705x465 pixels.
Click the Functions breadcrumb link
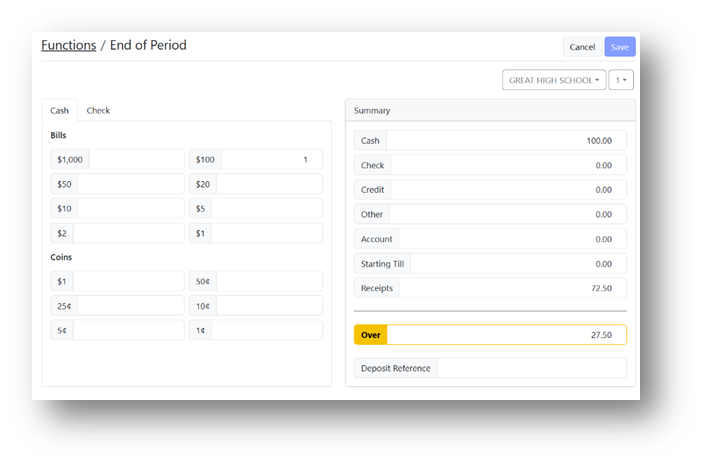pos(69,45)
